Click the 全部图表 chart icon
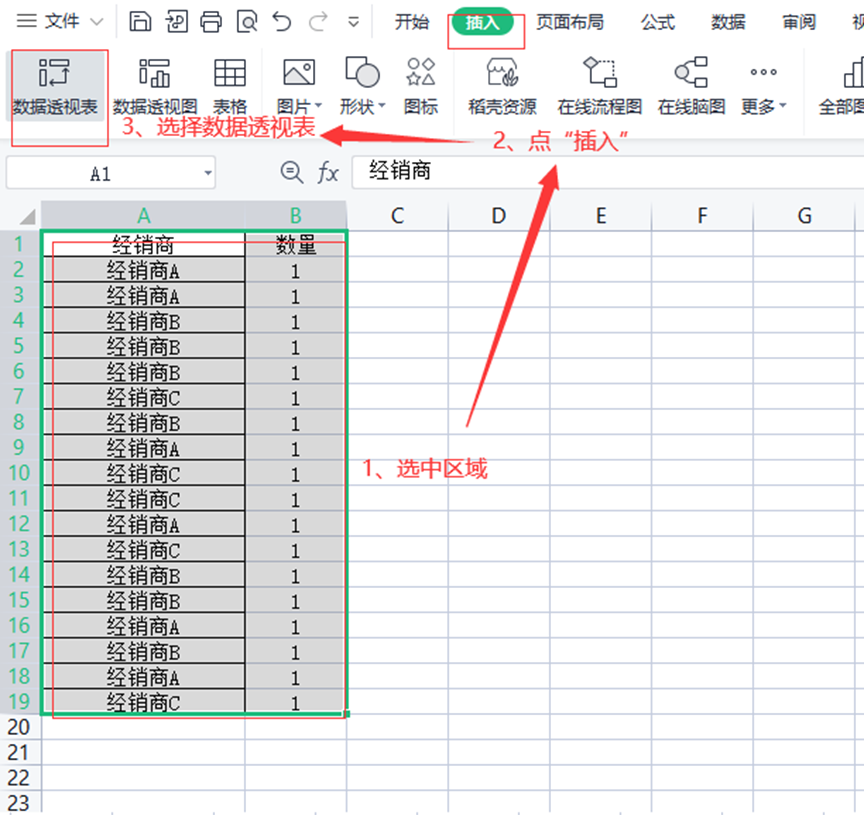The image size is (864, 815). [x=853, y=73]
